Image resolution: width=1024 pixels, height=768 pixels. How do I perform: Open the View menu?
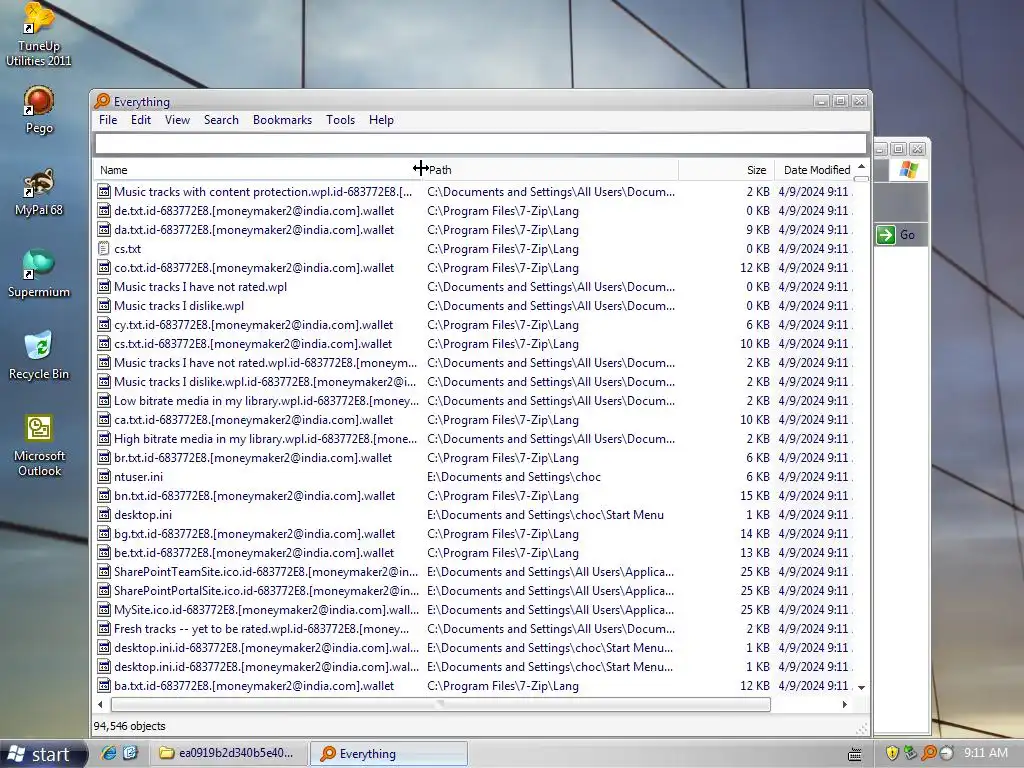[x=177, y=120]
